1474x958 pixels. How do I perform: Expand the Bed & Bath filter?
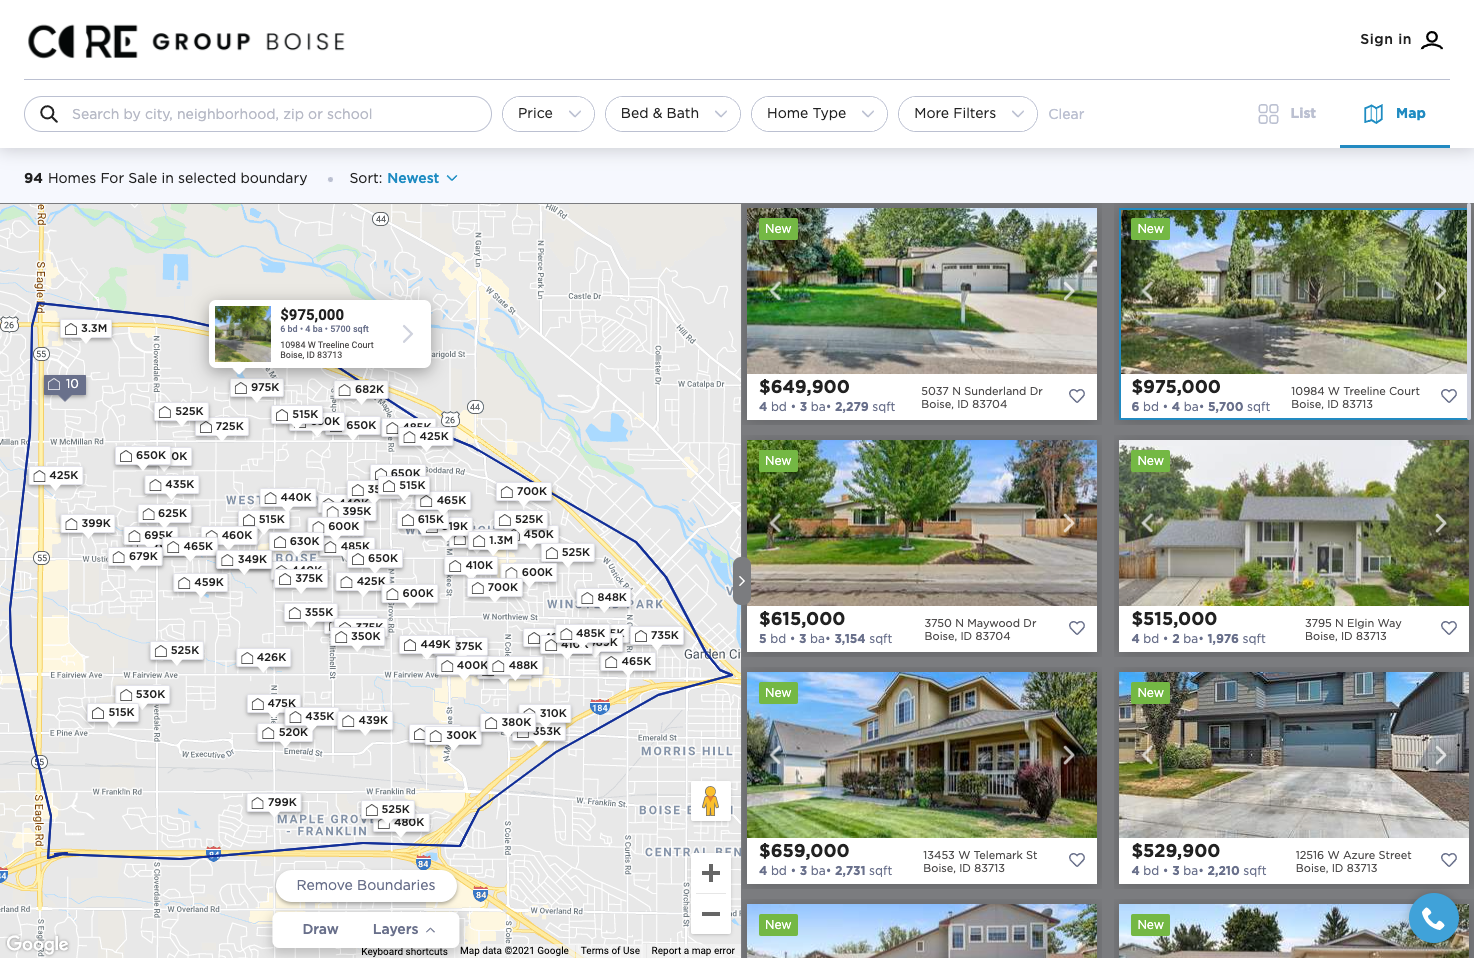672,114
